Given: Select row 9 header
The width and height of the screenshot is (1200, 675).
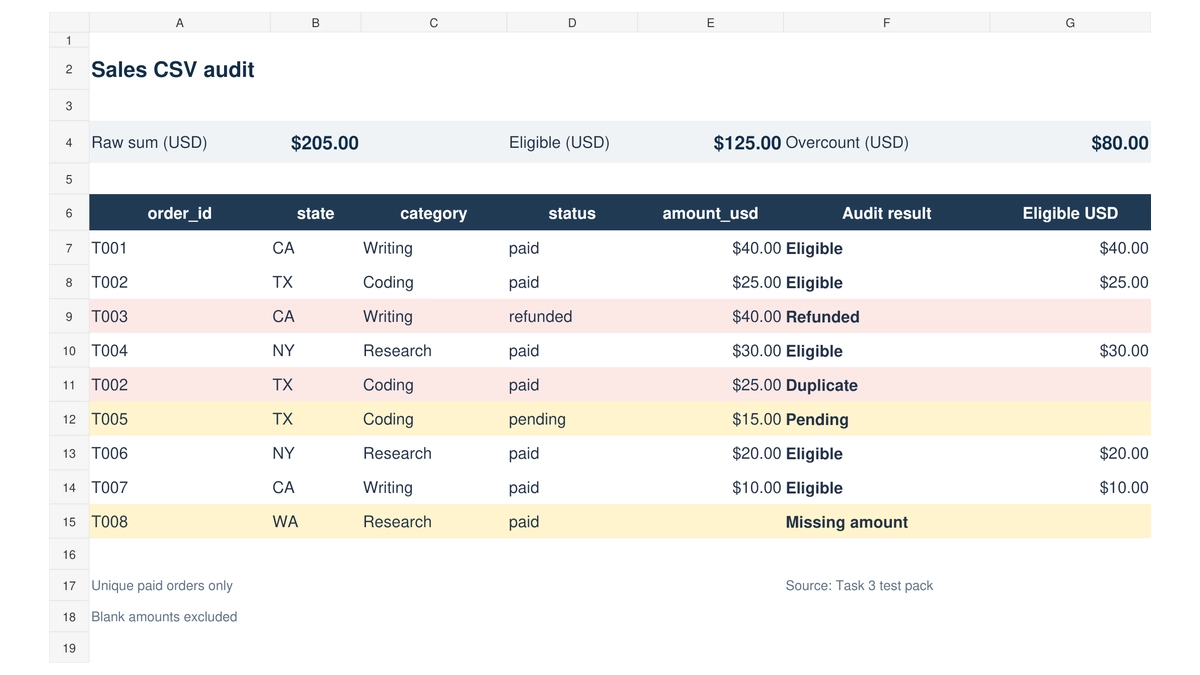Looking at the screenshot, I should pyautogui.click(x=69, y=316).
